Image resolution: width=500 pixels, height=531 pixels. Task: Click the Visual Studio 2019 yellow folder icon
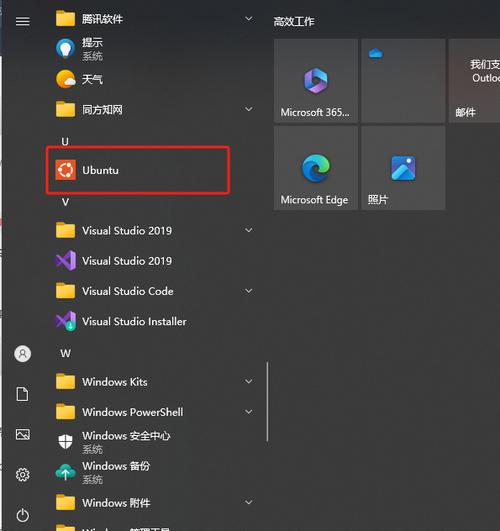(x=65, y=230)
